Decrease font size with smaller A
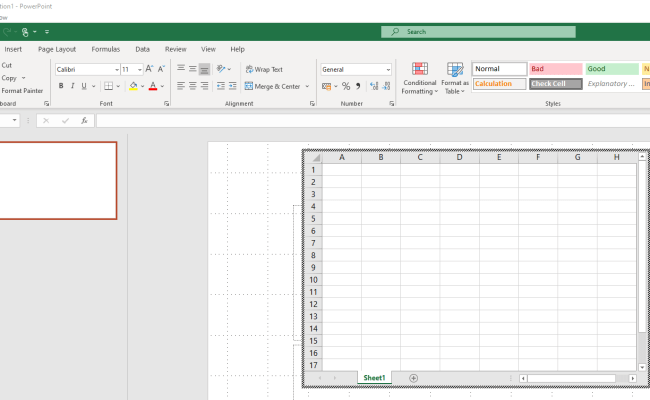The image size is (650, 400). pyautogui.click(x=161, y=69)
